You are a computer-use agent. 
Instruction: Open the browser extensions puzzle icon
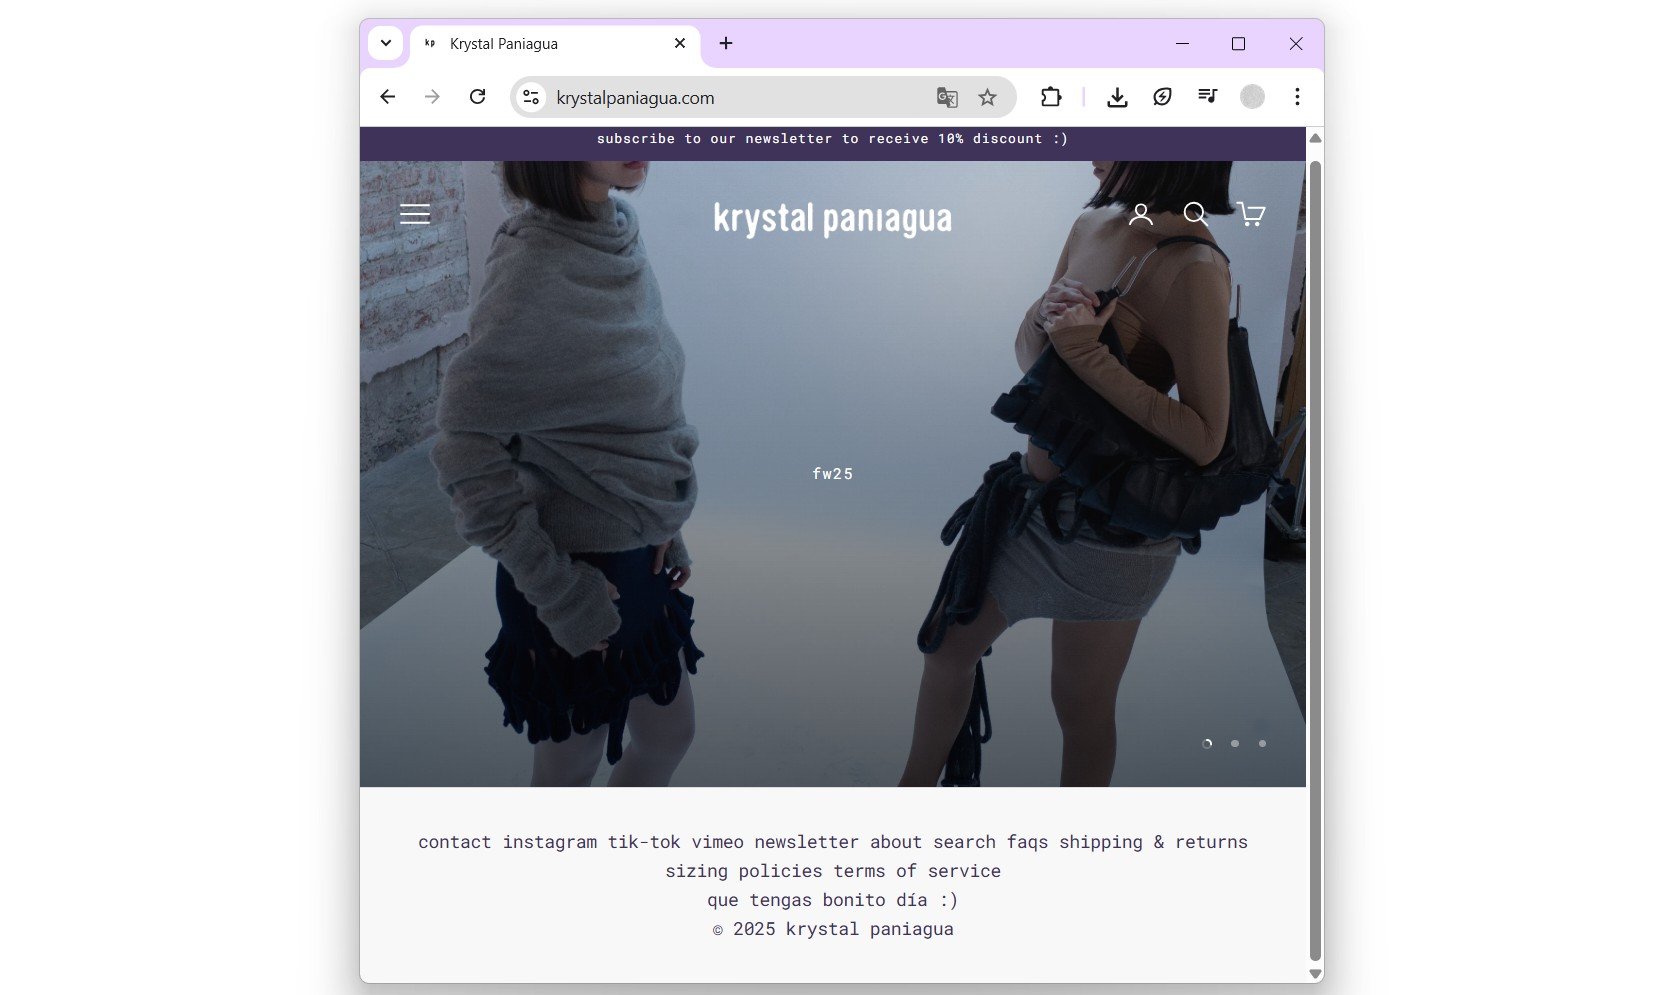click(x=1050, y=97)
